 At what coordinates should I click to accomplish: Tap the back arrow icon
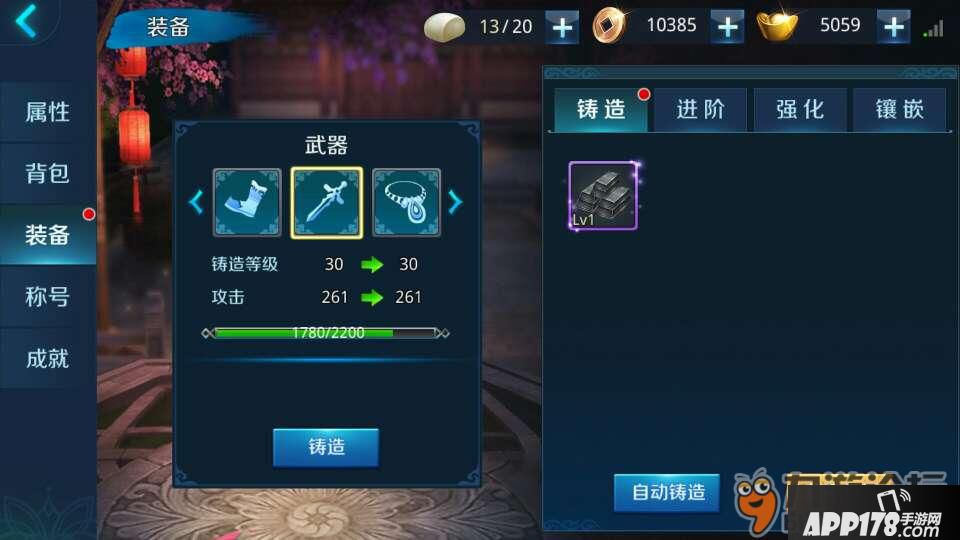click(26, 20)
